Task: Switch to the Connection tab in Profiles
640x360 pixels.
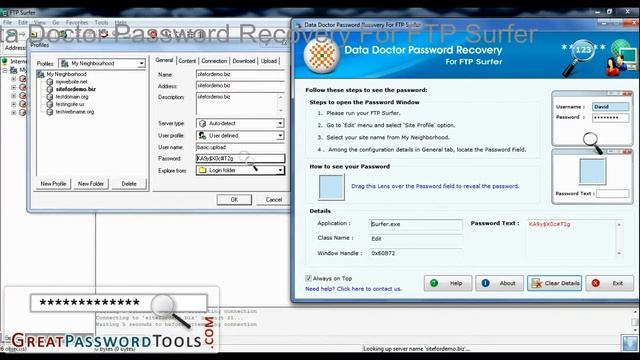Action: (214, 61)
